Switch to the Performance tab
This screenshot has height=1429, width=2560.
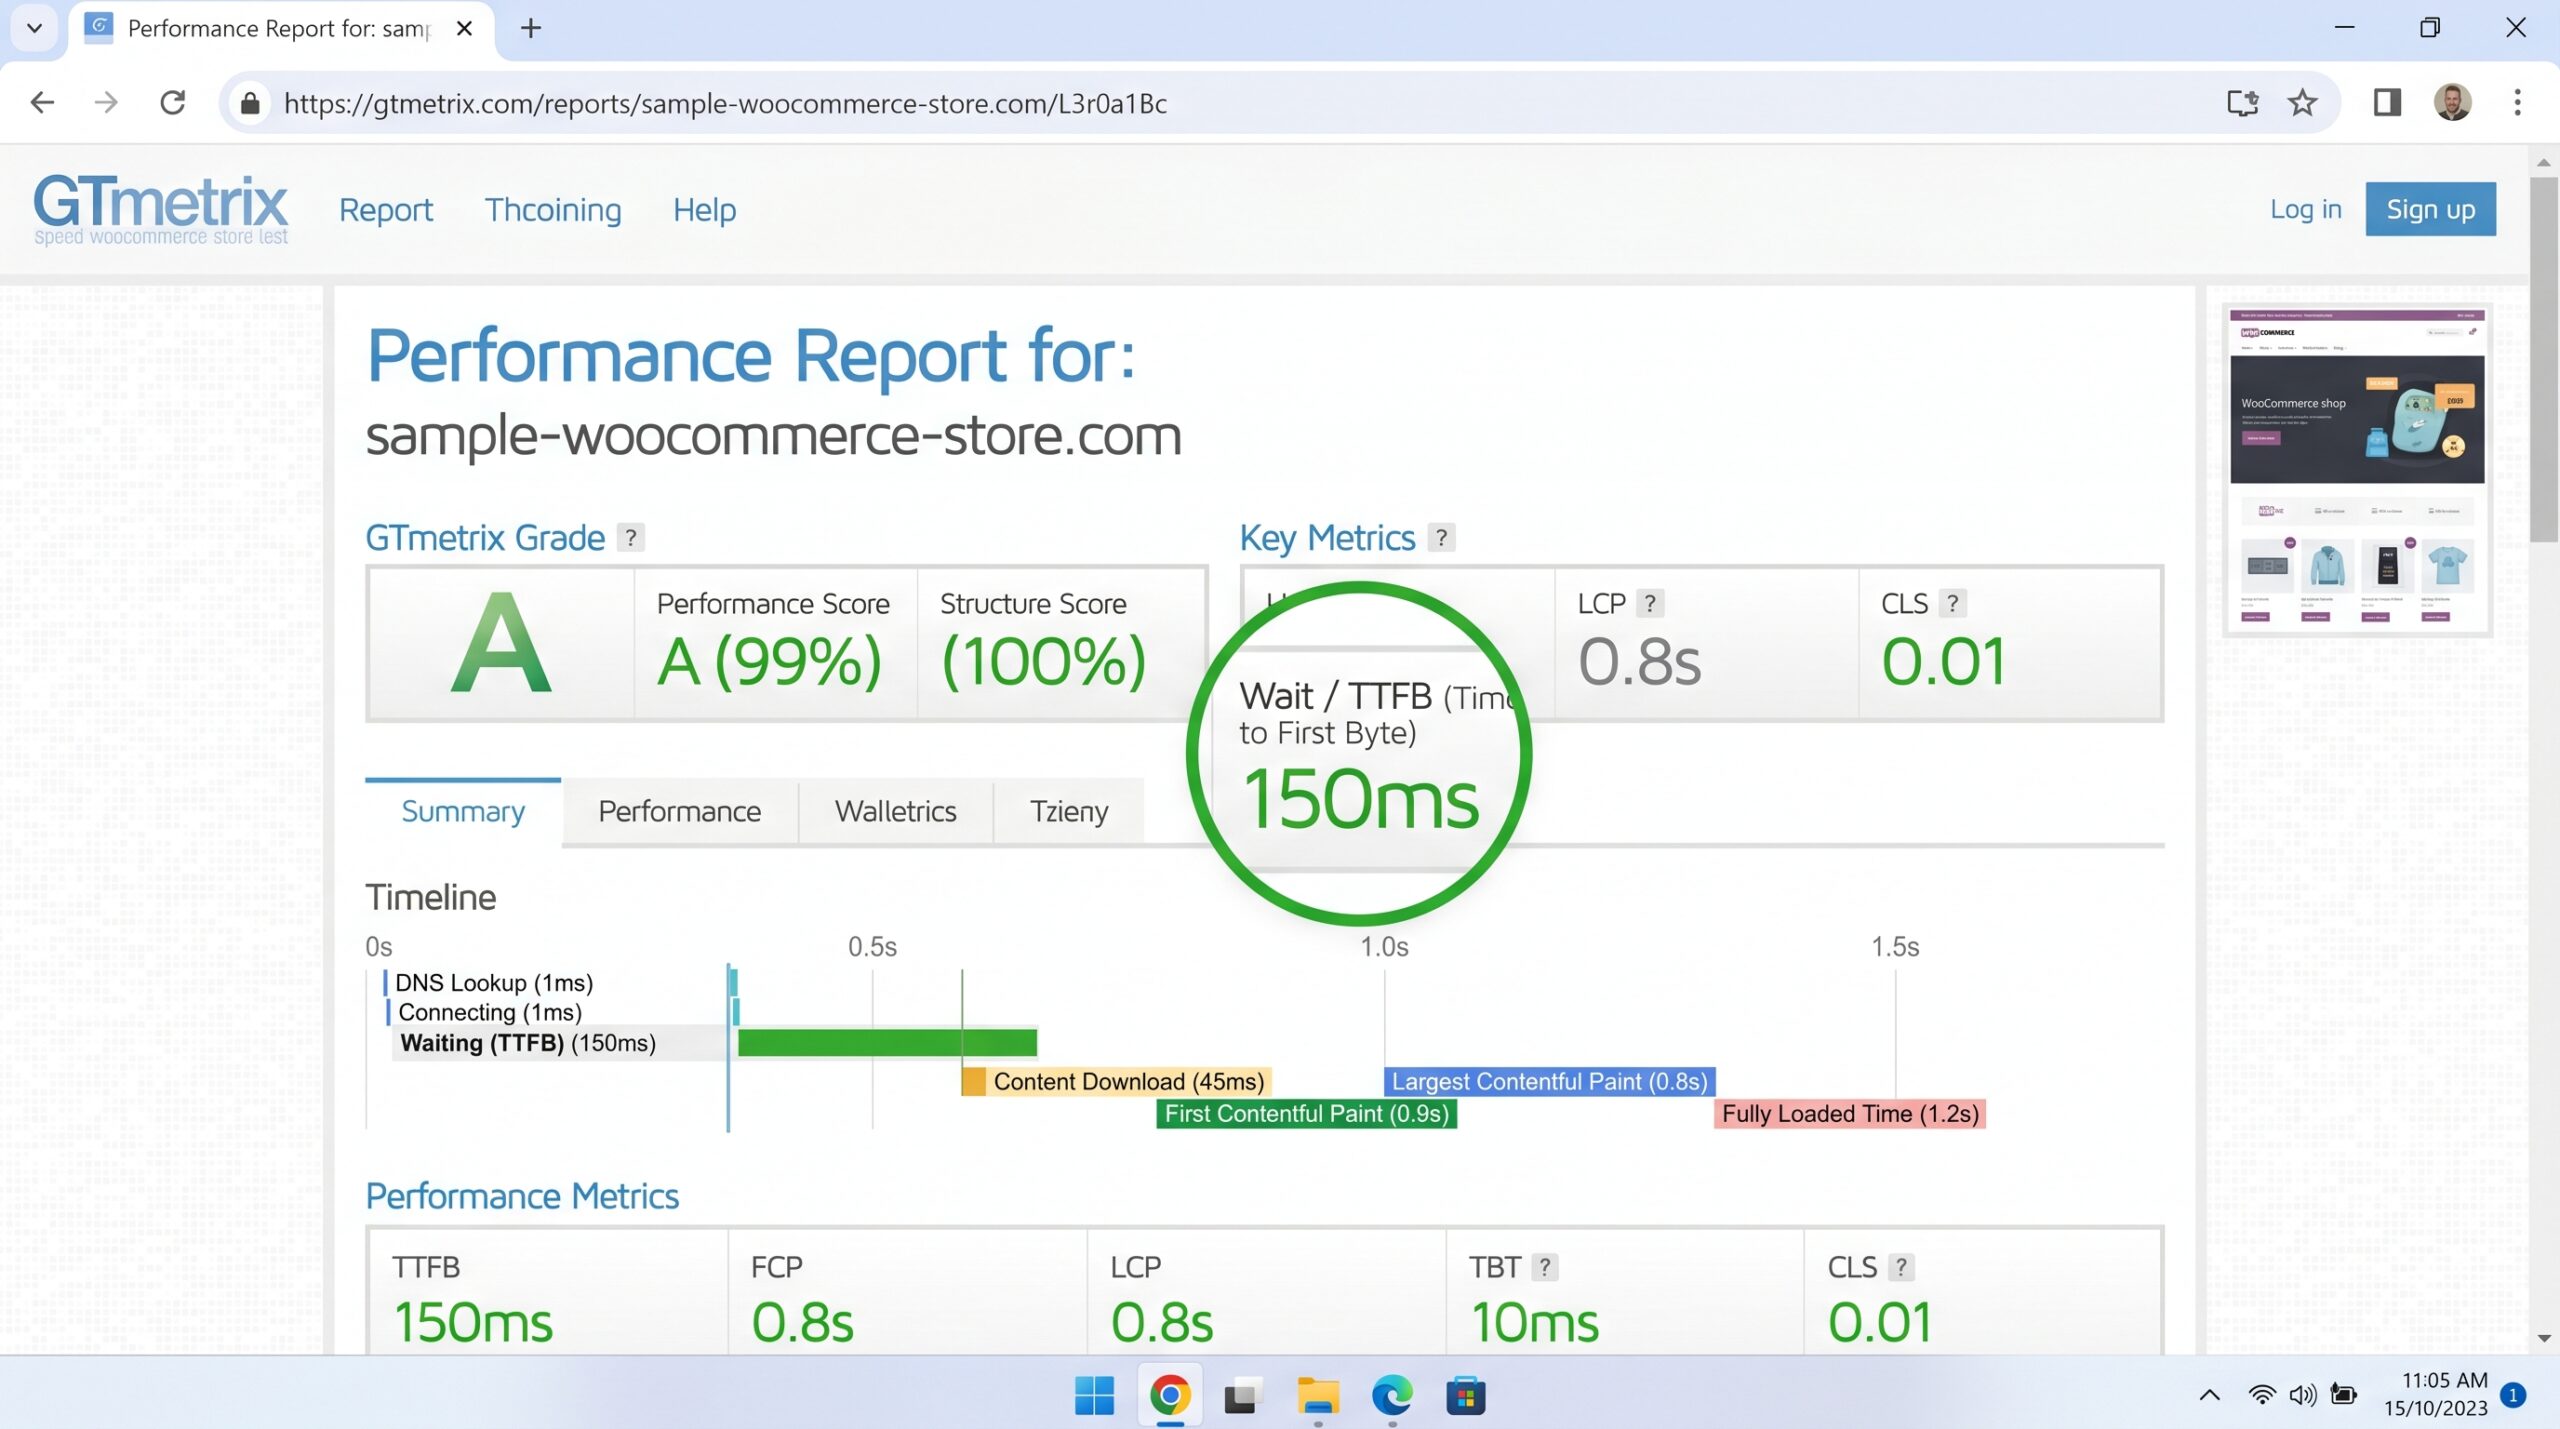pos(679,811)
